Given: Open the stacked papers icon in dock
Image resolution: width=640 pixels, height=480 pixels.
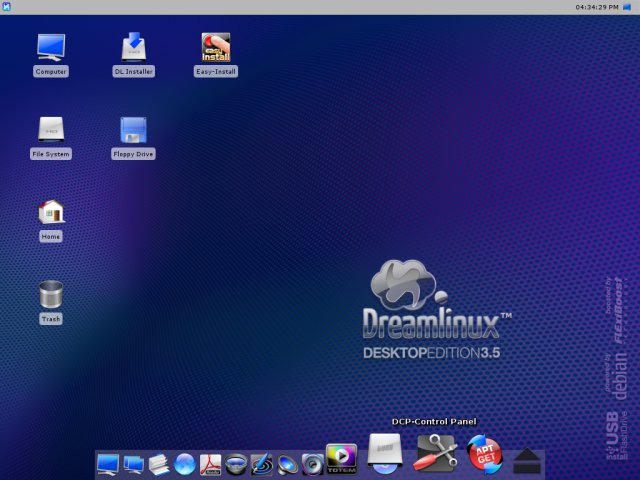Looking at the screenshot, I should point(159,464).
